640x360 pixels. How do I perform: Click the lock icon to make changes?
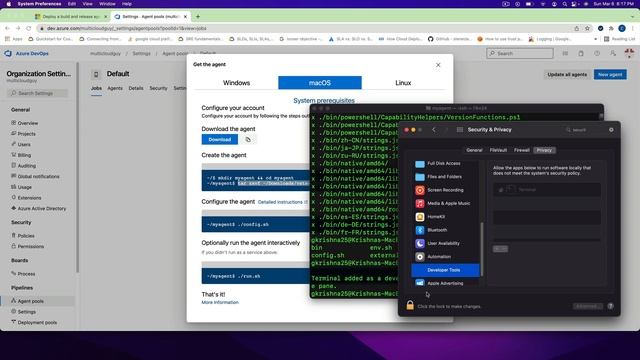pyautogui.click(x=410, y=305)
